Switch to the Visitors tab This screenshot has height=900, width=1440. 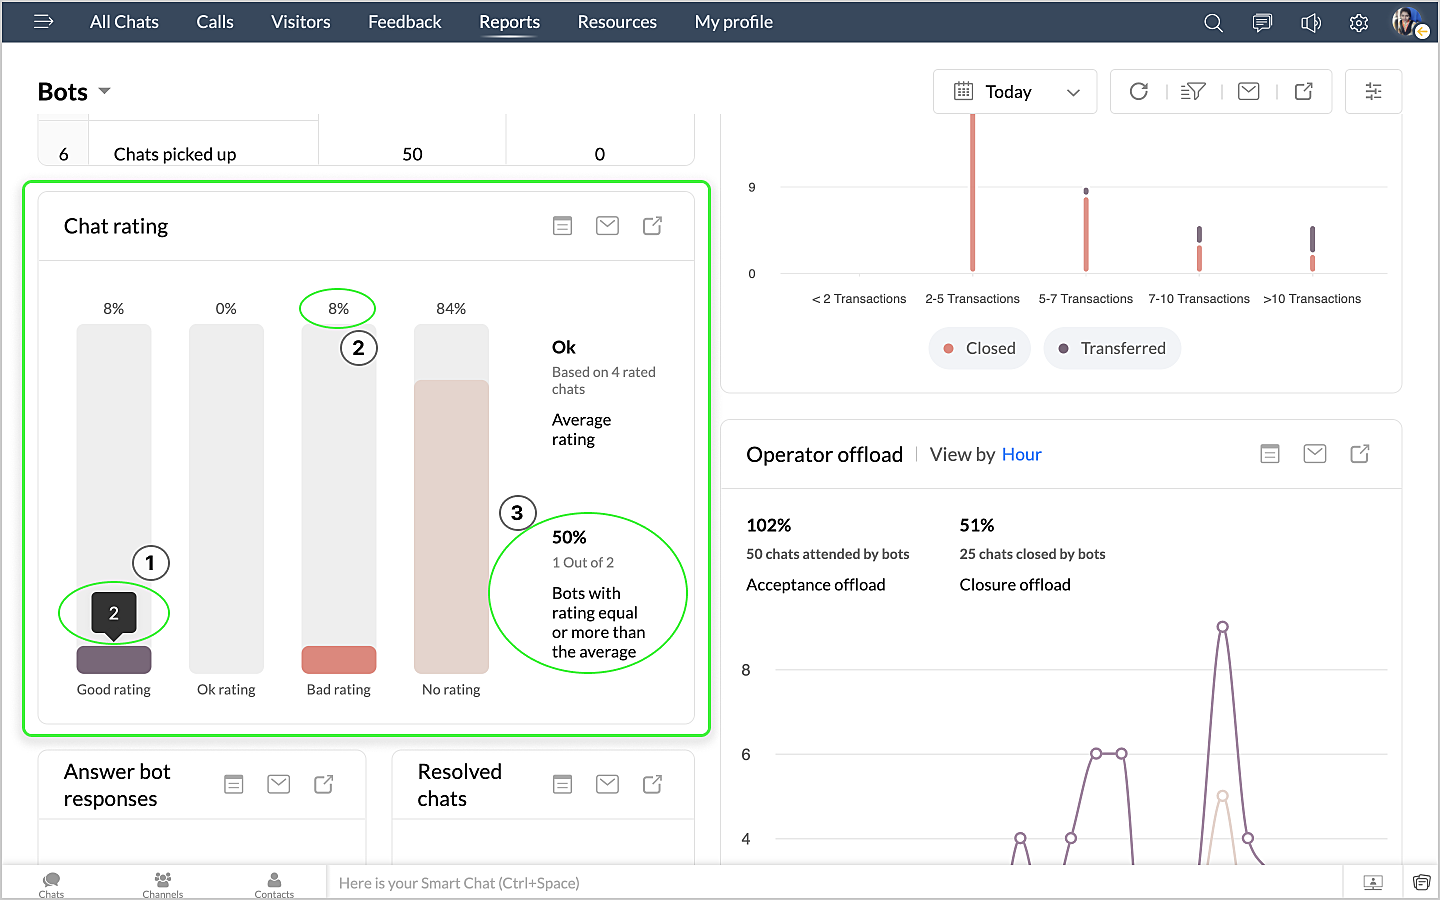[300, 22]
